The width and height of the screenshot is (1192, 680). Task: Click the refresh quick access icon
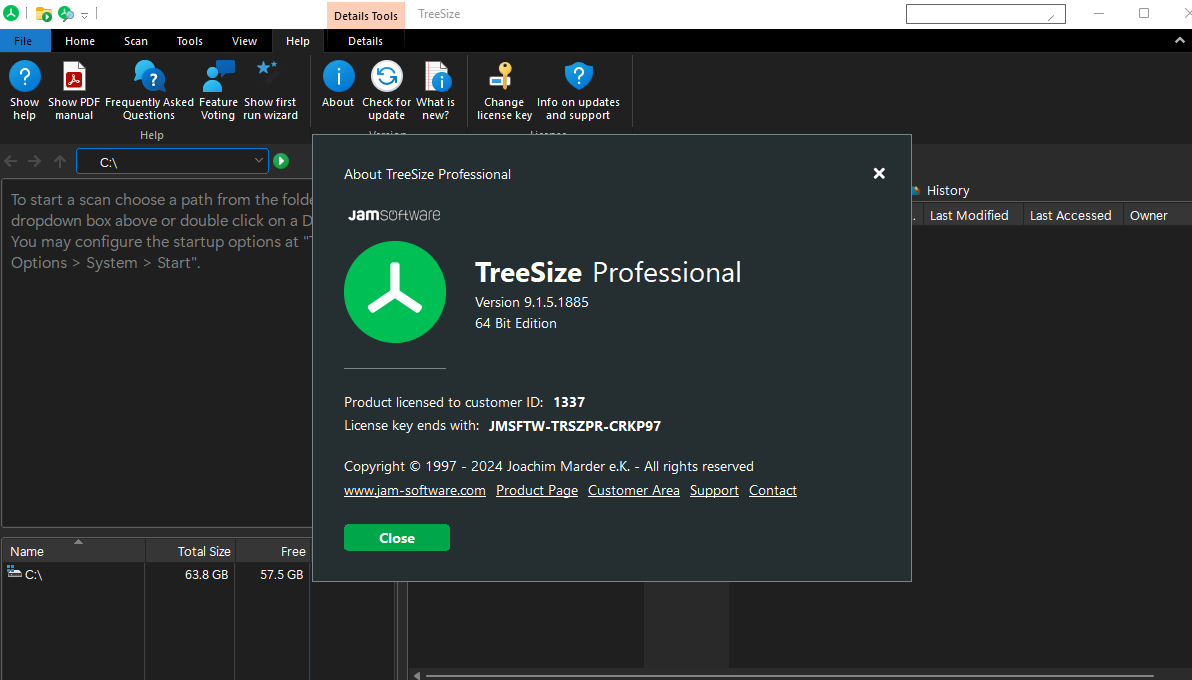point(66,14)
